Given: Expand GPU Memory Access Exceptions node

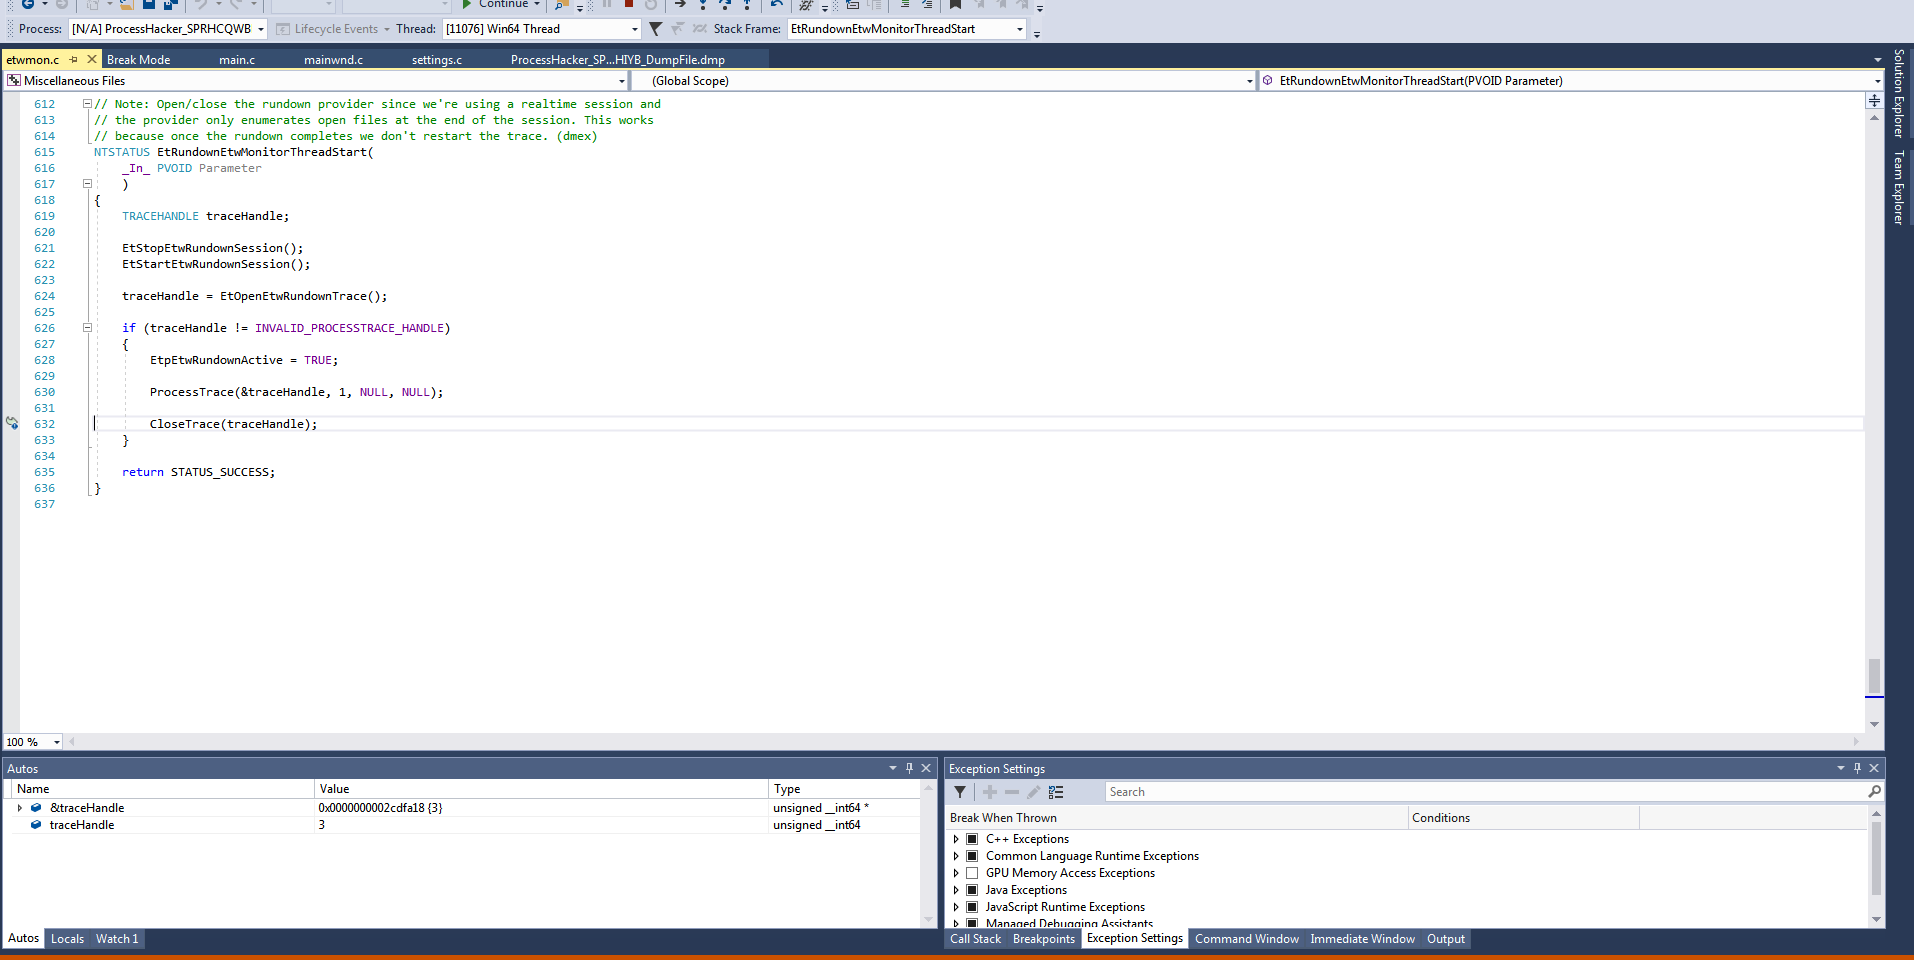Looking at the screenshot, I should click(956, 873).
